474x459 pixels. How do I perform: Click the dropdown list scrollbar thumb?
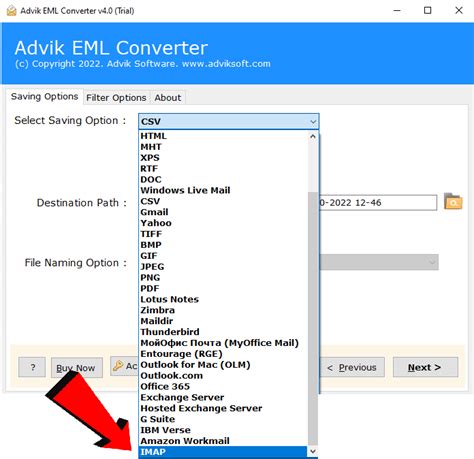313,318
